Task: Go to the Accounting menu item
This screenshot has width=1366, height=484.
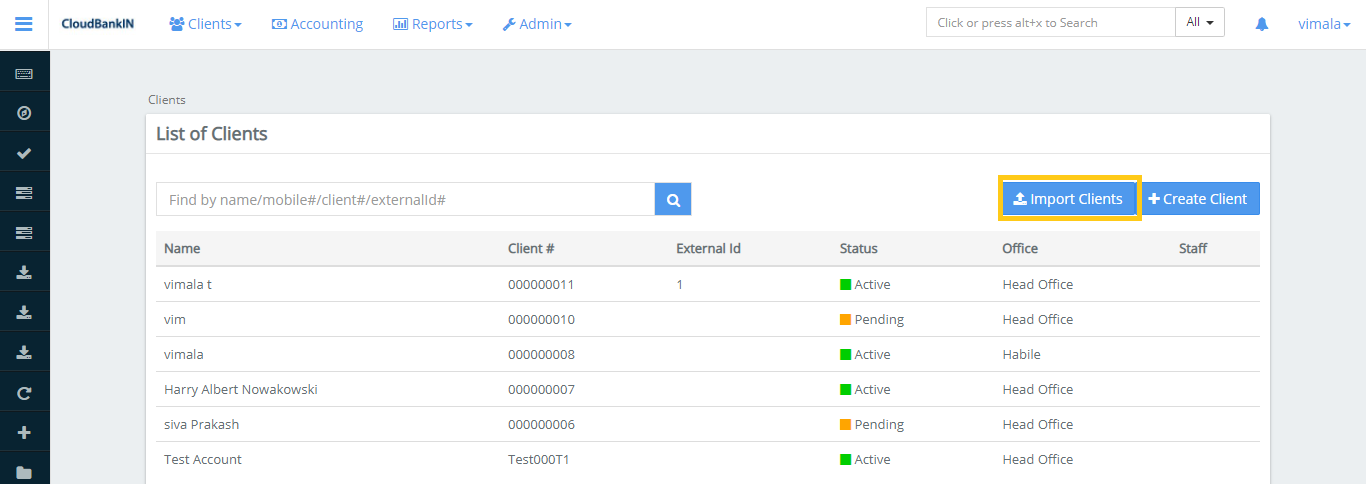Action: (x=317, y=24)
